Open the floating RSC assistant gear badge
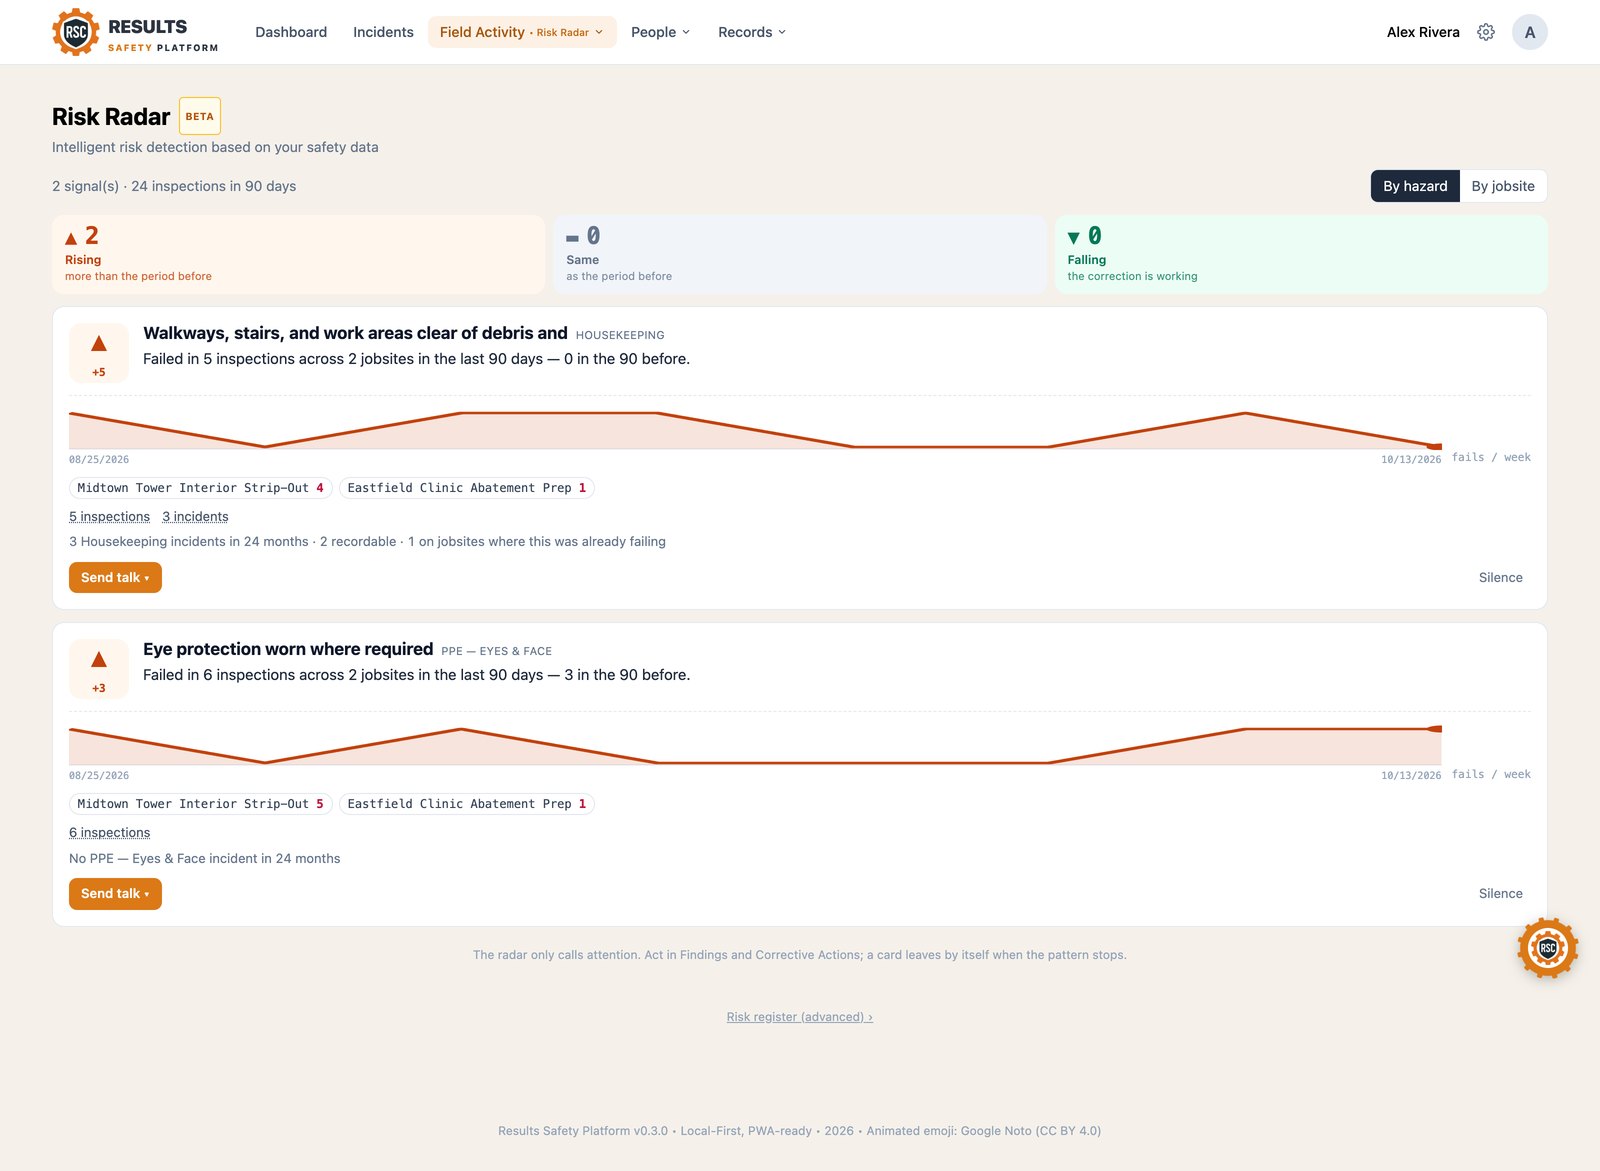 coord(1547,947)
